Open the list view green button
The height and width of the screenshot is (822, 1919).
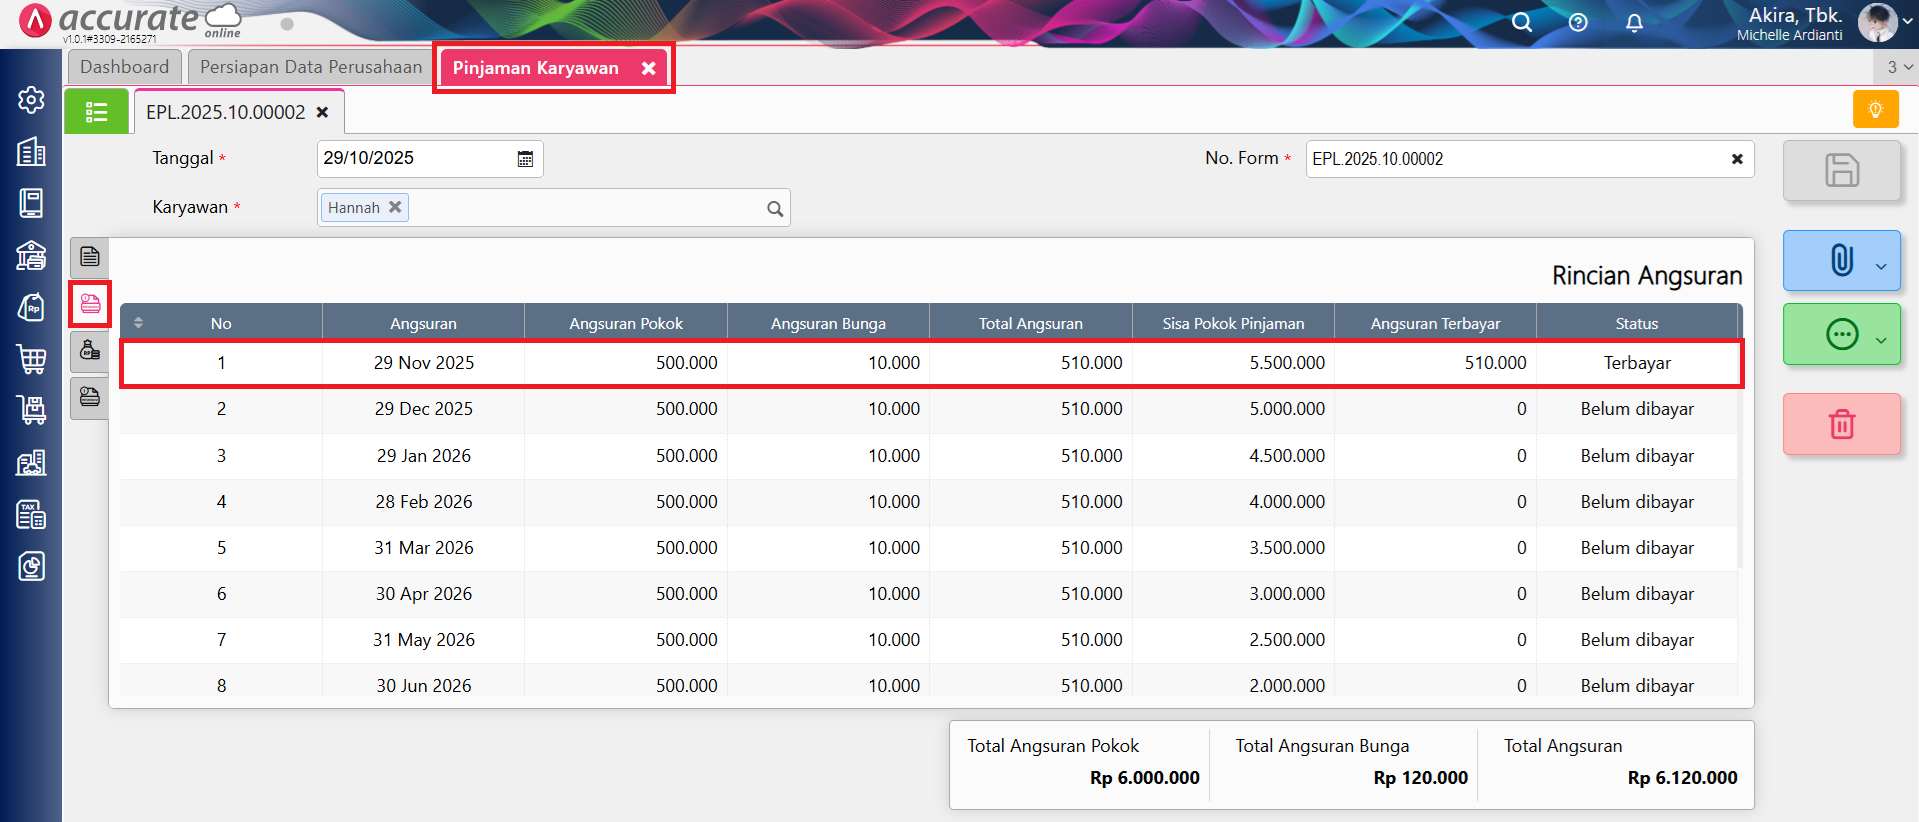point(96,112)
